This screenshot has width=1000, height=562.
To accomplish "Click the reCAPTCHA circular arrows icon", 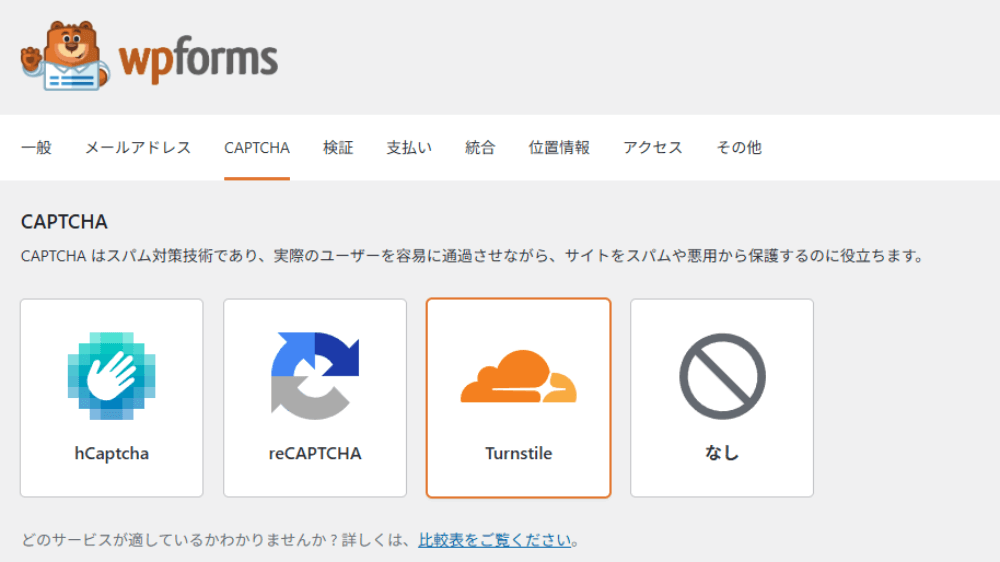I will (x=314, y=376).
